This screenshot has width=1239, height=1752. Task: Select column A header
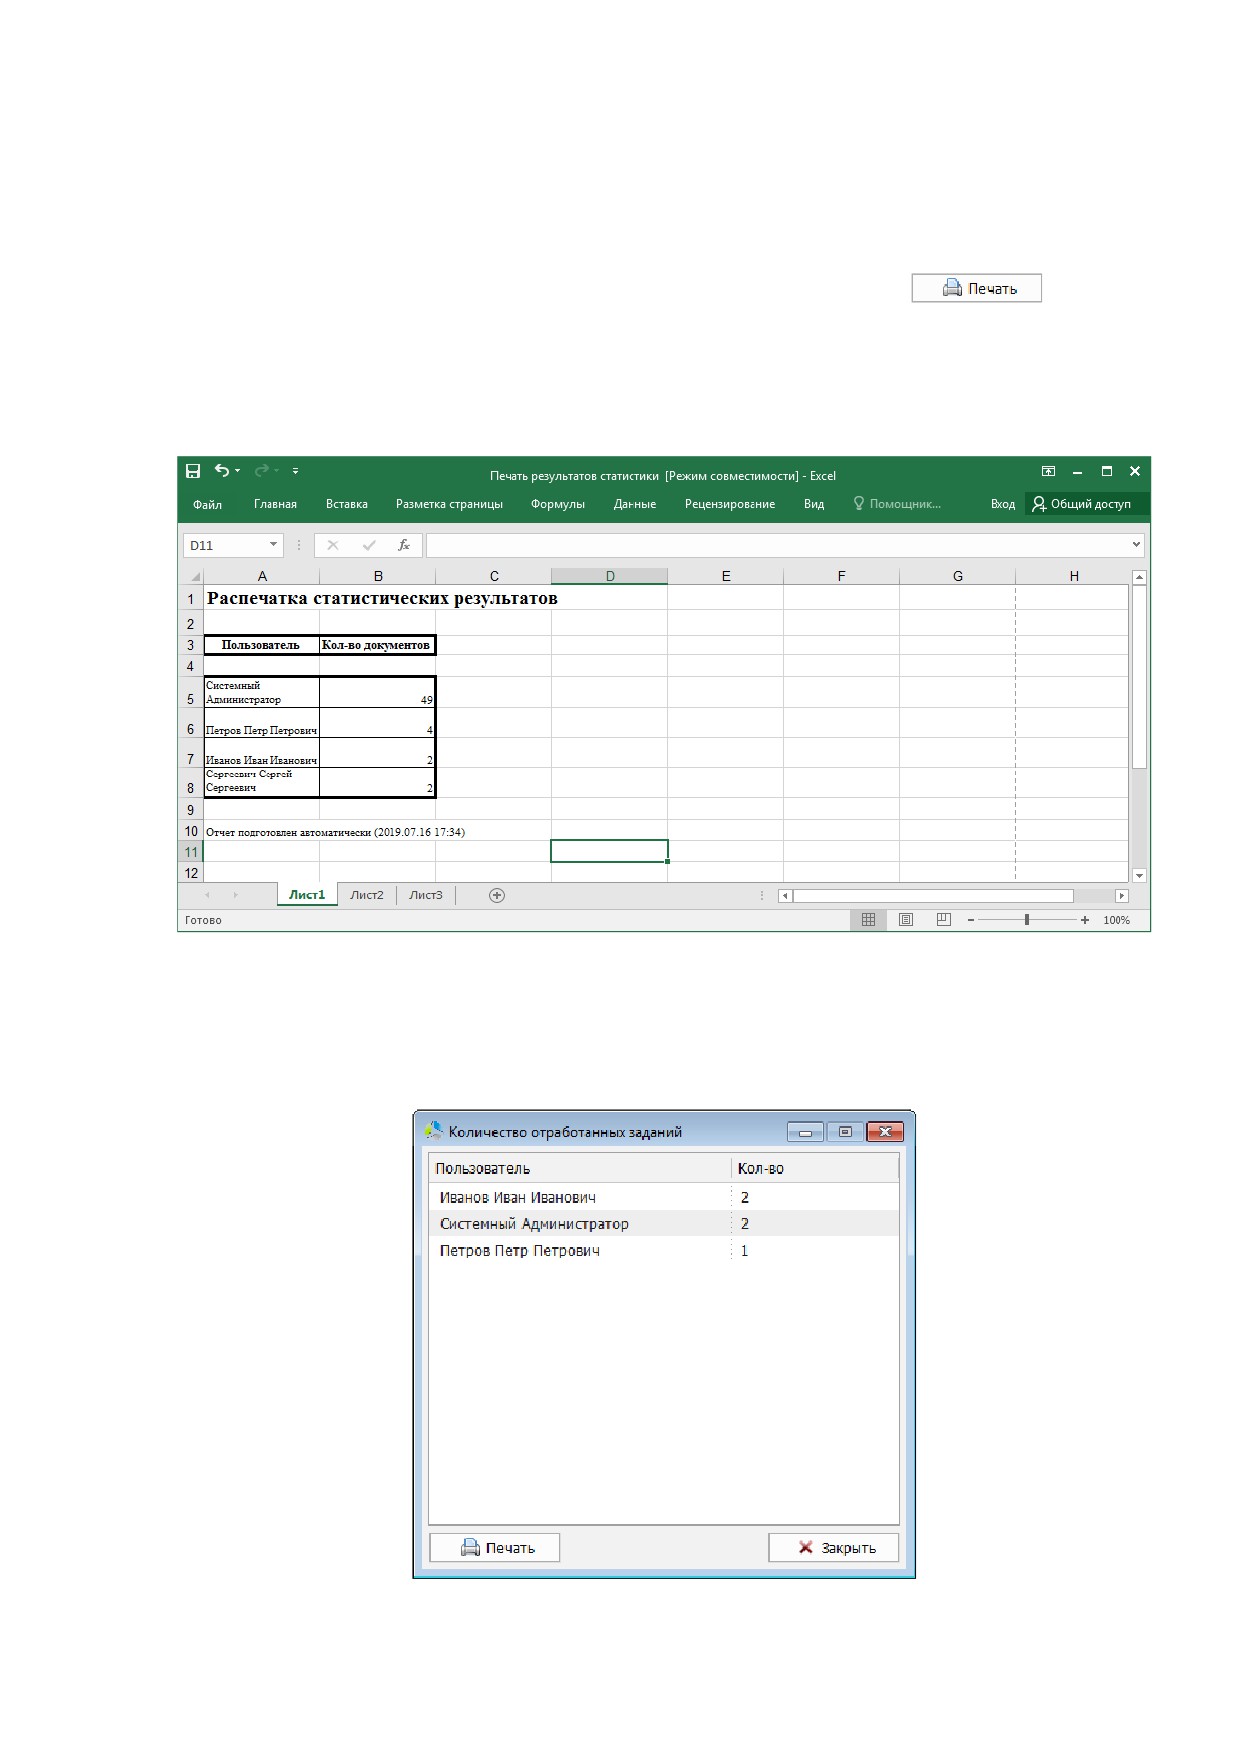pos(262,576)
